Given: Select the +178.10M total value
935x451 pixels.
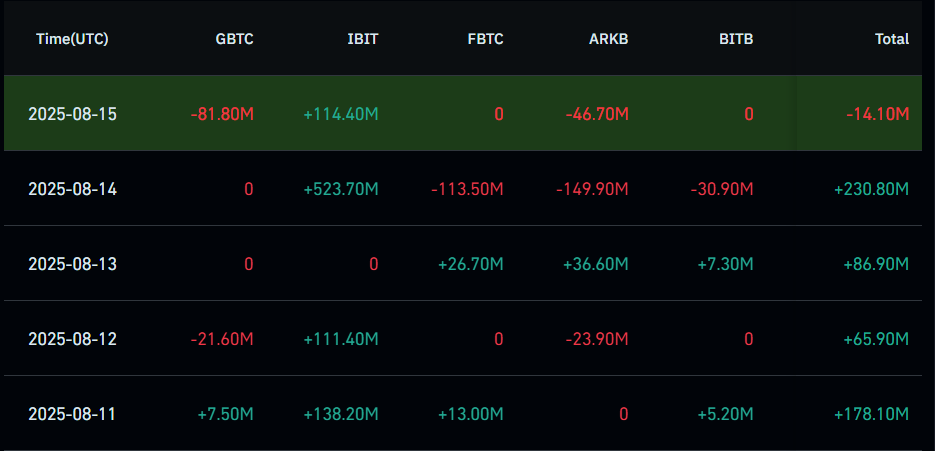Looking at the screenshot, I should tap(872, 414).
